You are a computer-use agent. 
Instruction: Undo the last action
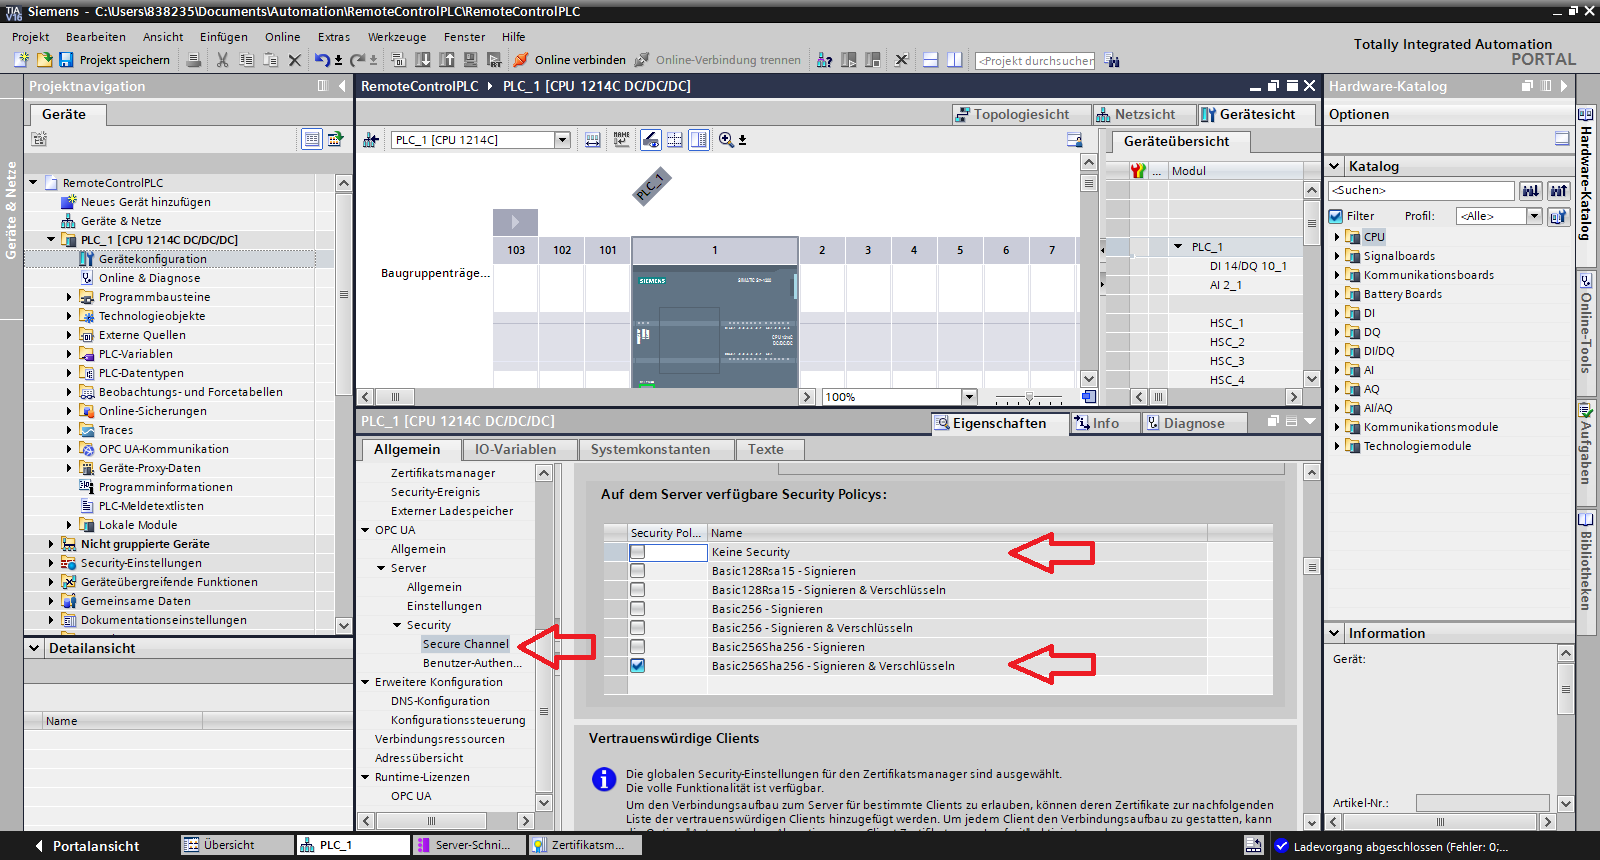(322, 60)
